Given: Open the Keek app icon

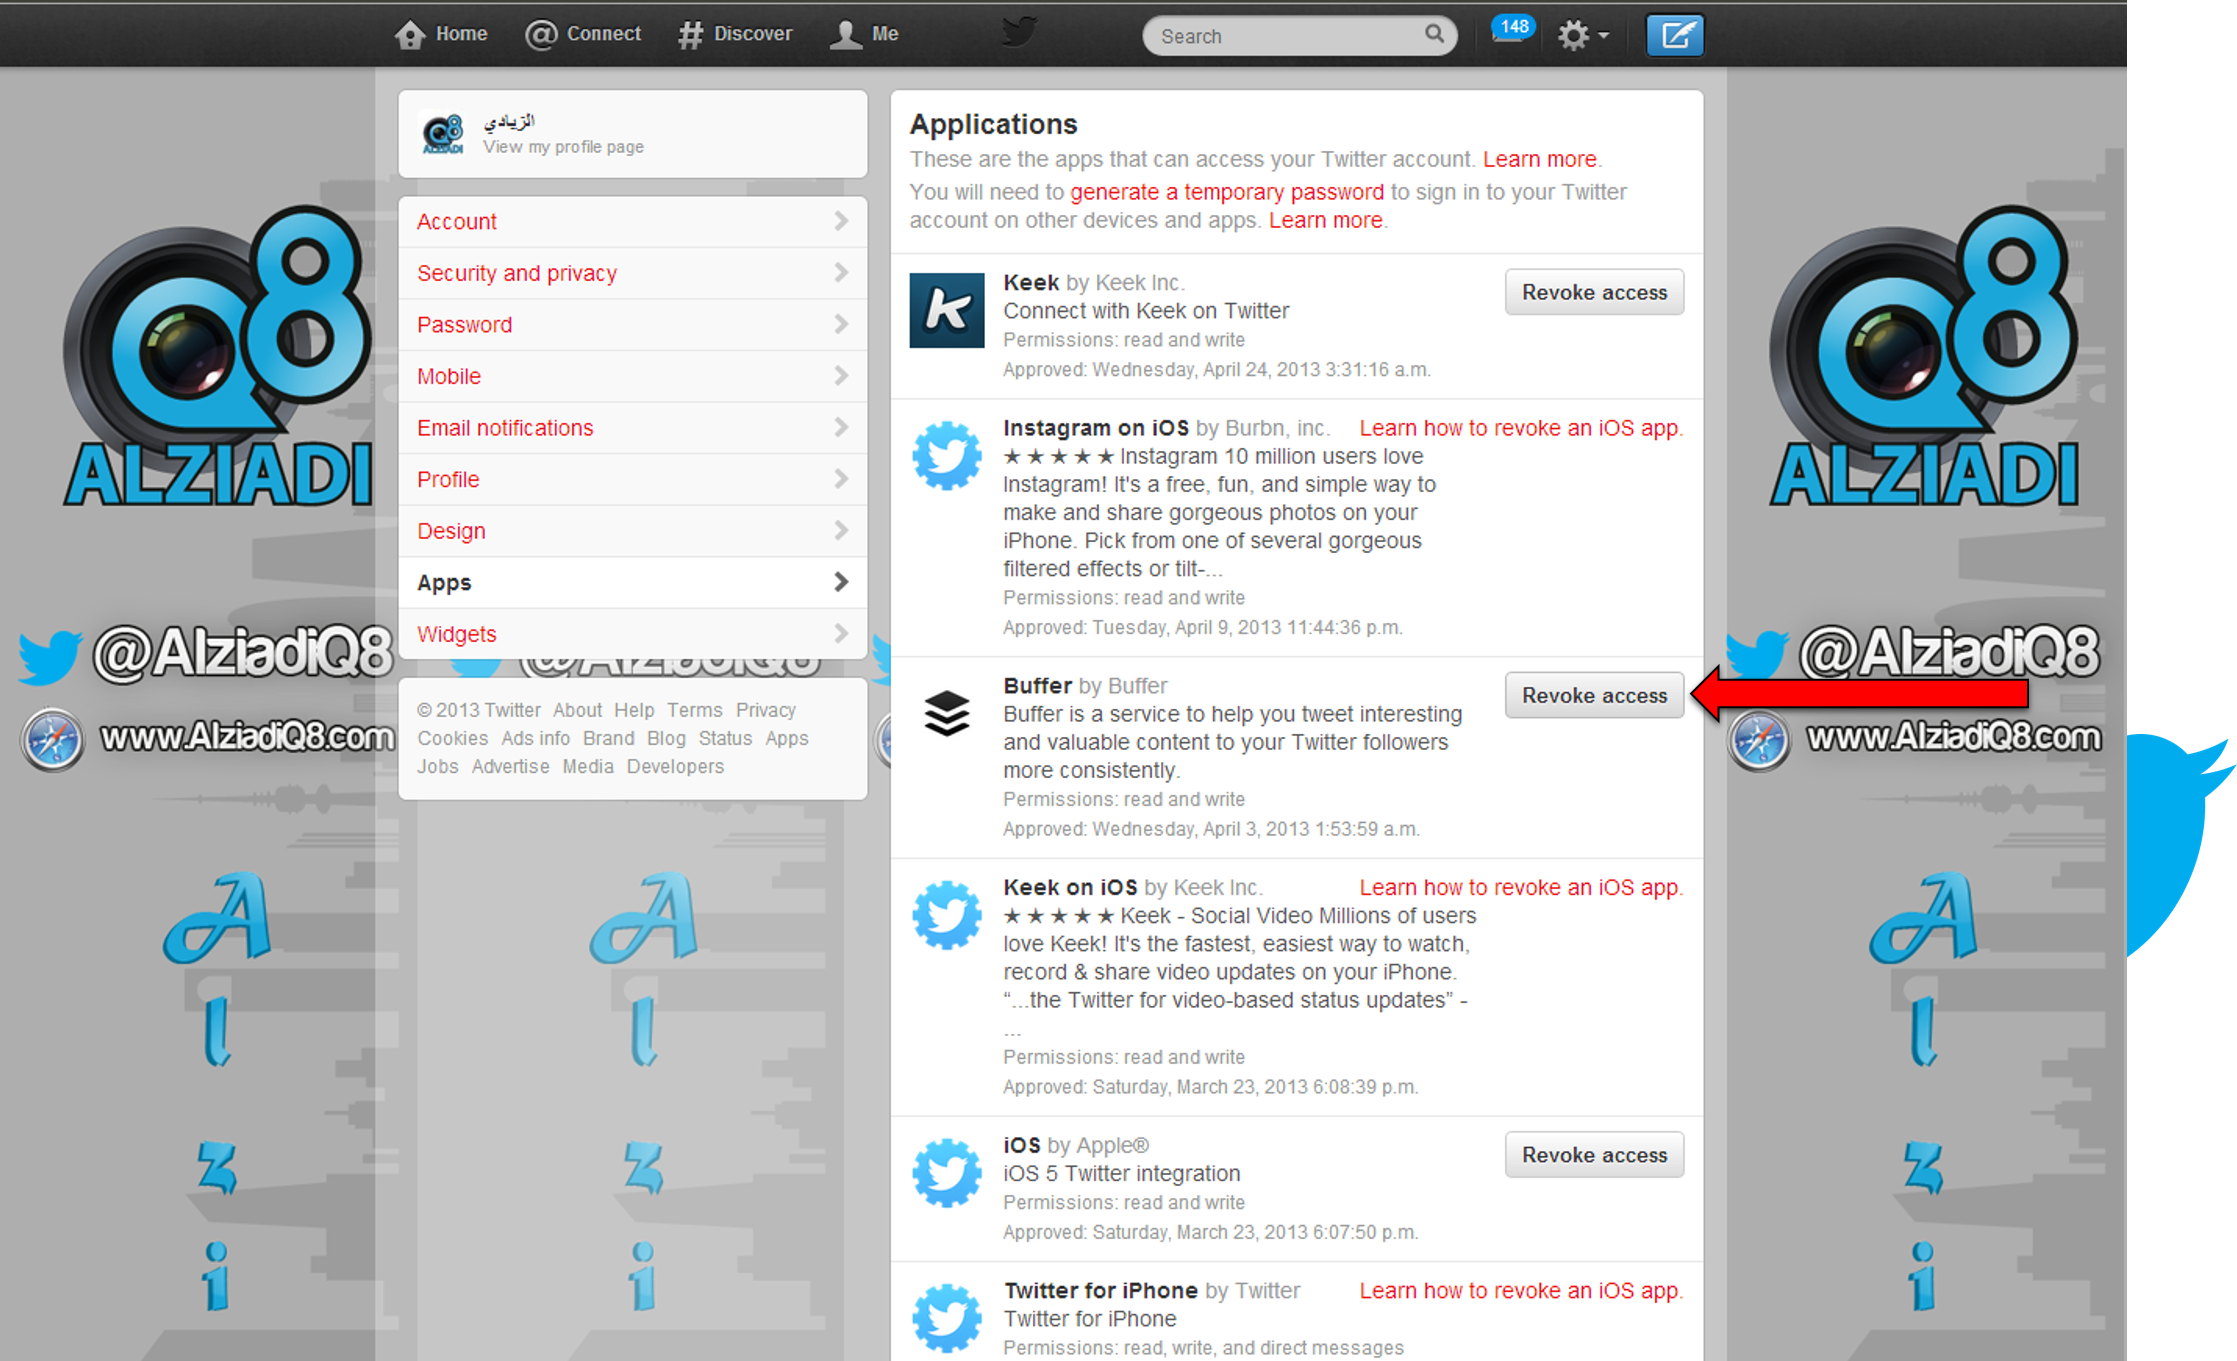Looking at the screenshot, I should pos(946,311).
